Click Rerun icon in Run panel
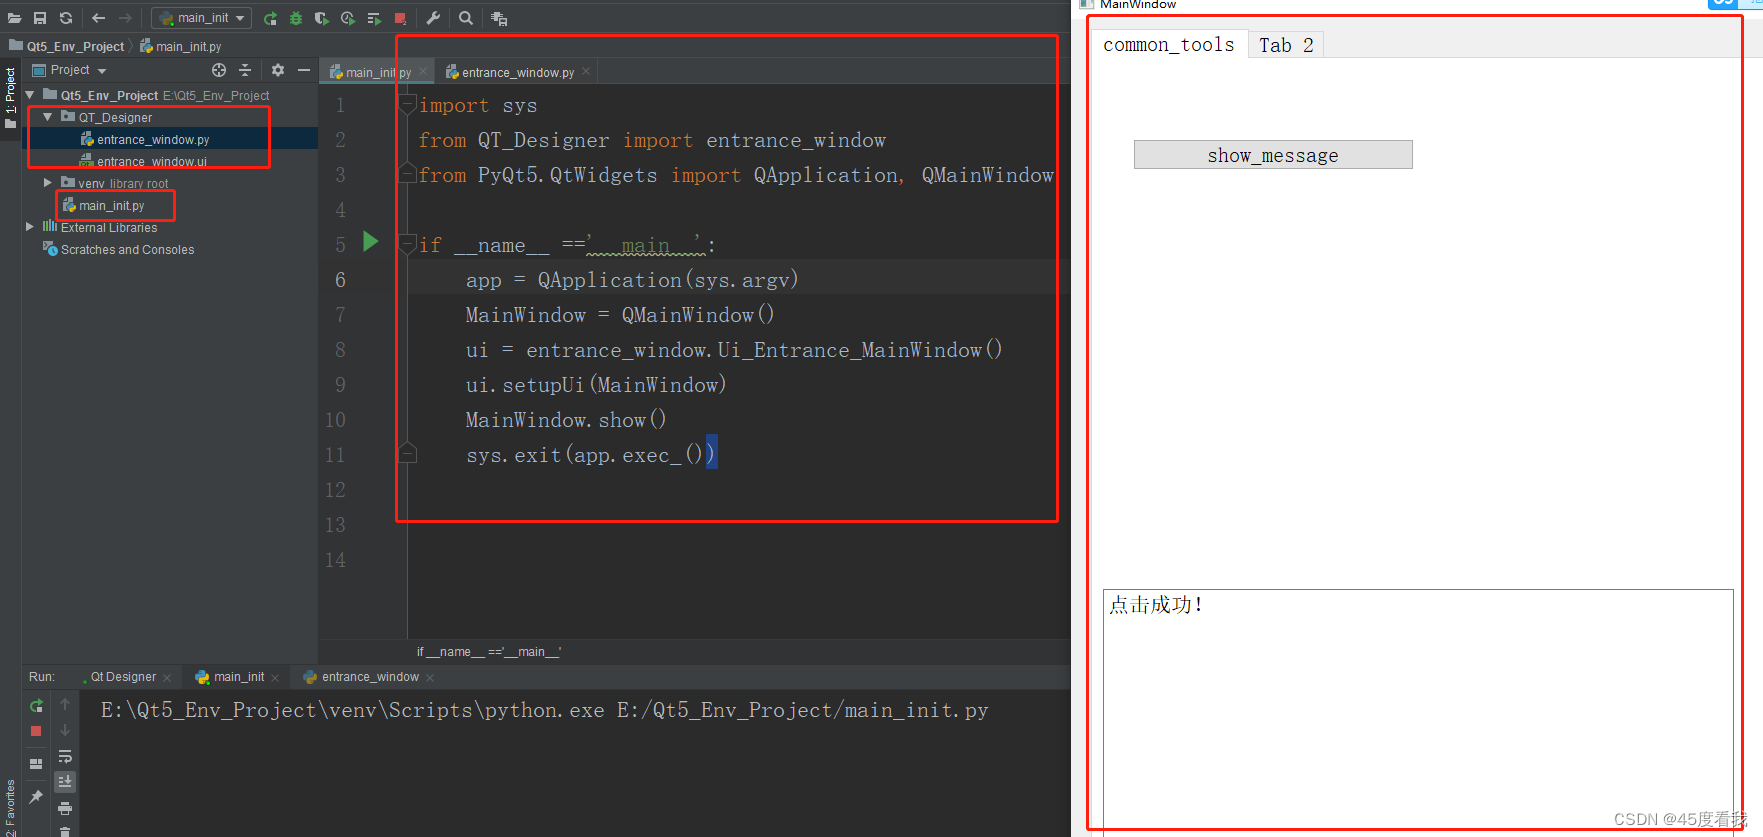The height and width of the screenshot is (837, 1763). 36,705
